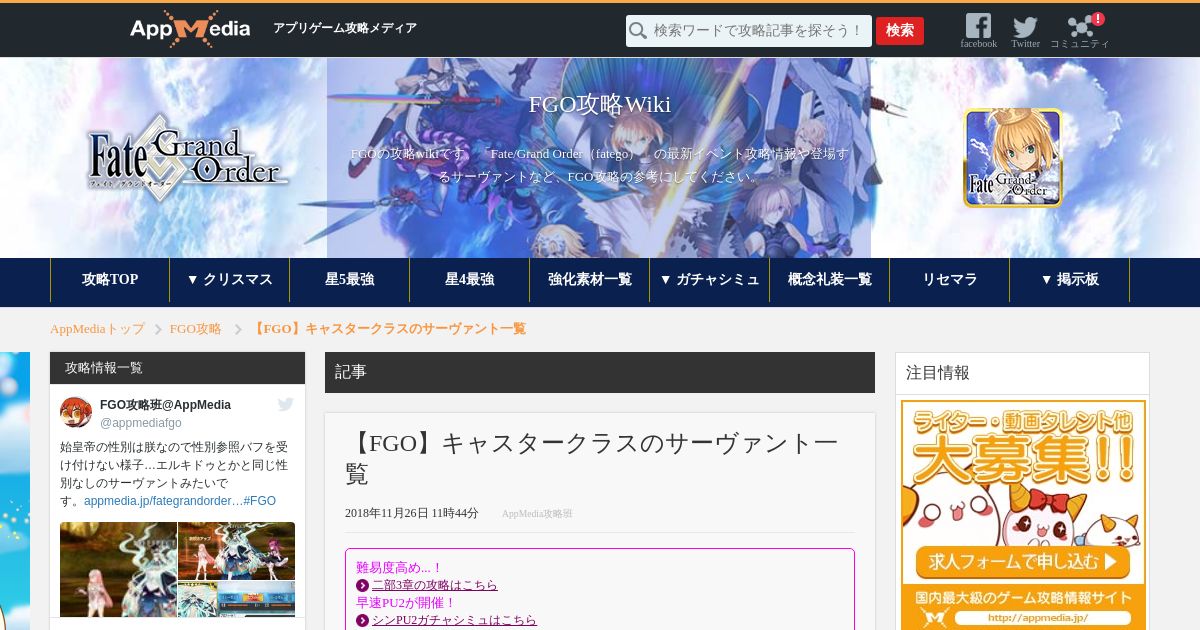Go to FGO攻略 breadcrumb link
This screenshot has width=1200, height=630.
pyautogui.click(x=196, y=329)
